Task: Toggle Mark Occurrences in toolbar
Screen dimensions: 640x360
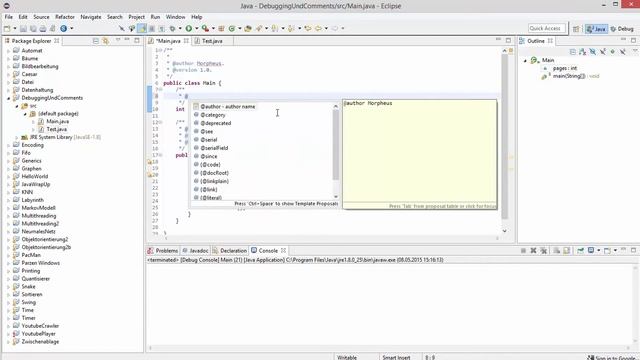Action: click(142, 29)
